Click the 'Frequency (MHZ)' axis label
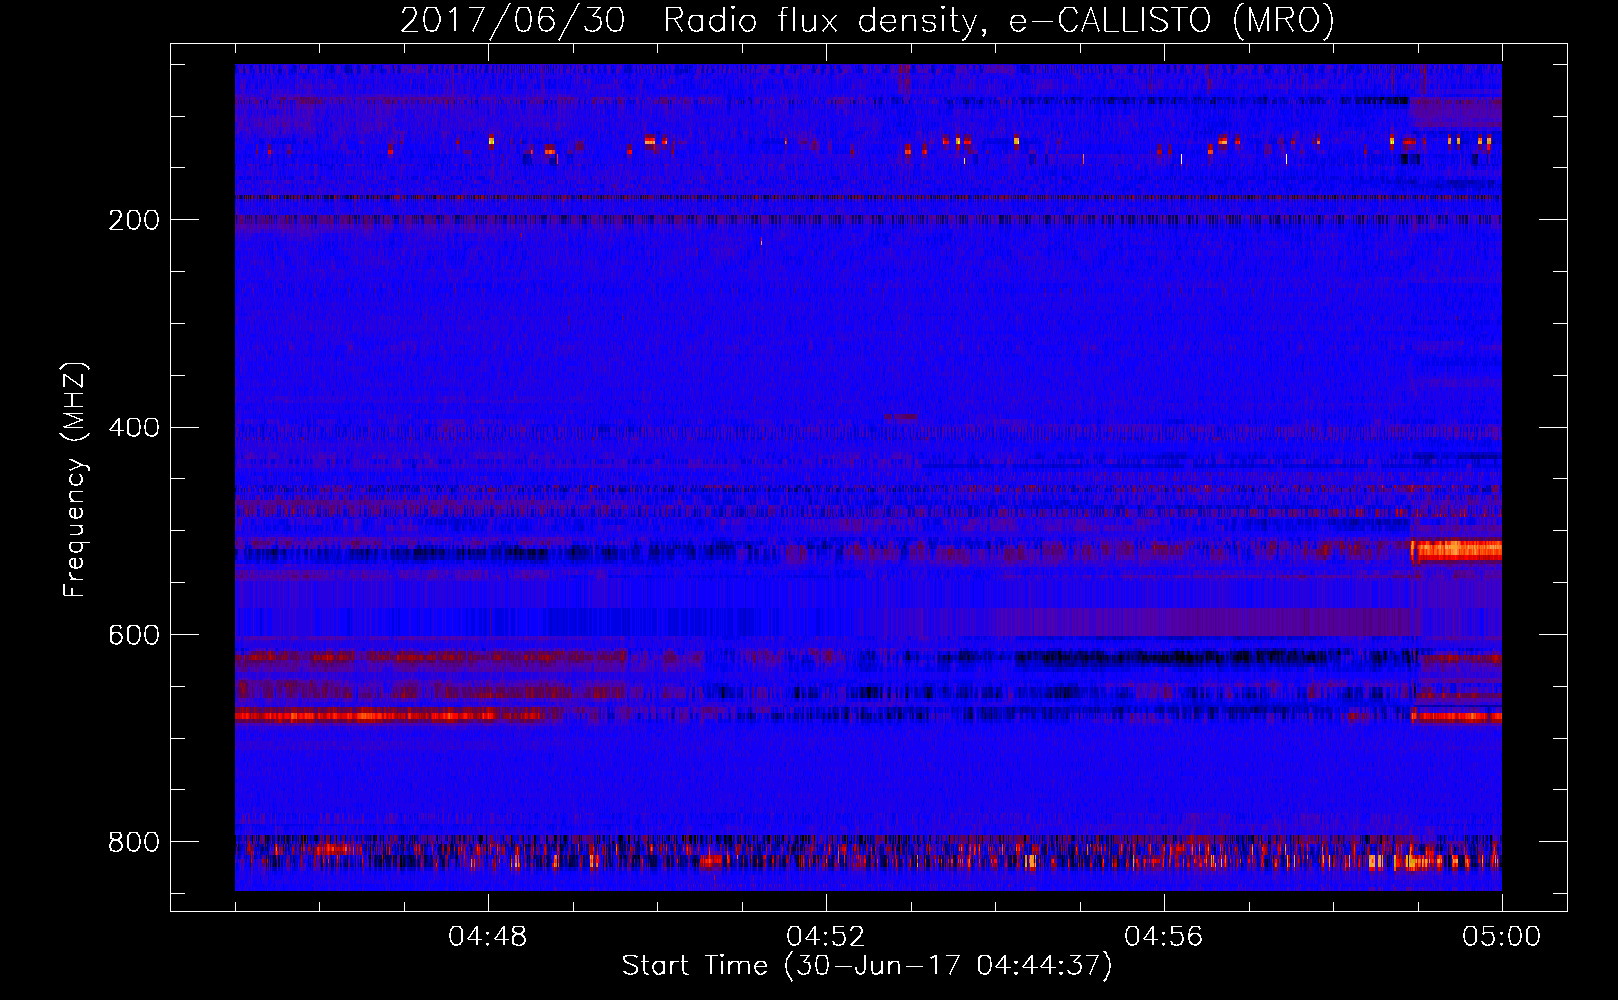Viewport: 1618px width, 1000px height. pos(75,479)
